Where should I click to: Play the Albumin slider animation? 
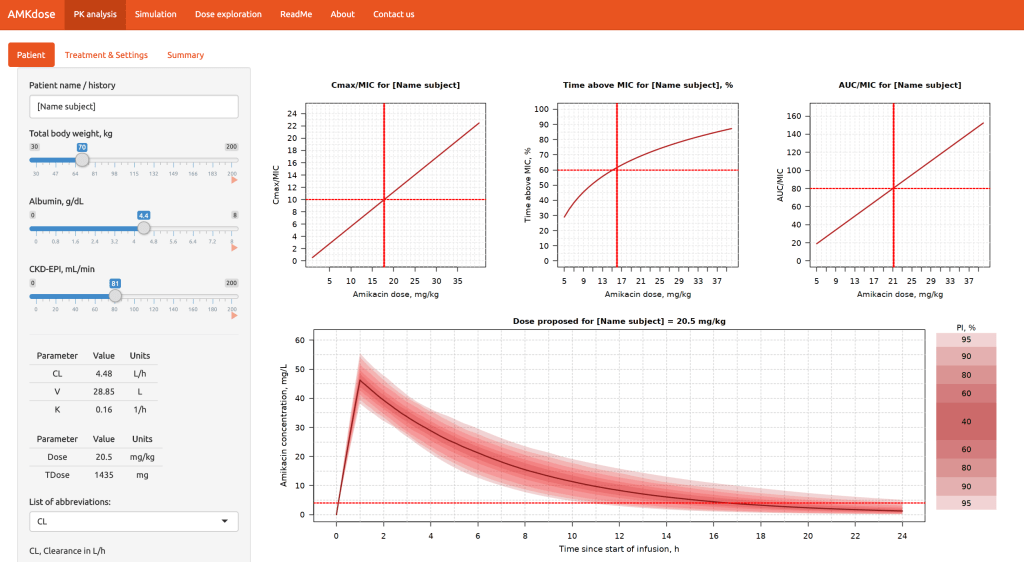click(234, 247)
